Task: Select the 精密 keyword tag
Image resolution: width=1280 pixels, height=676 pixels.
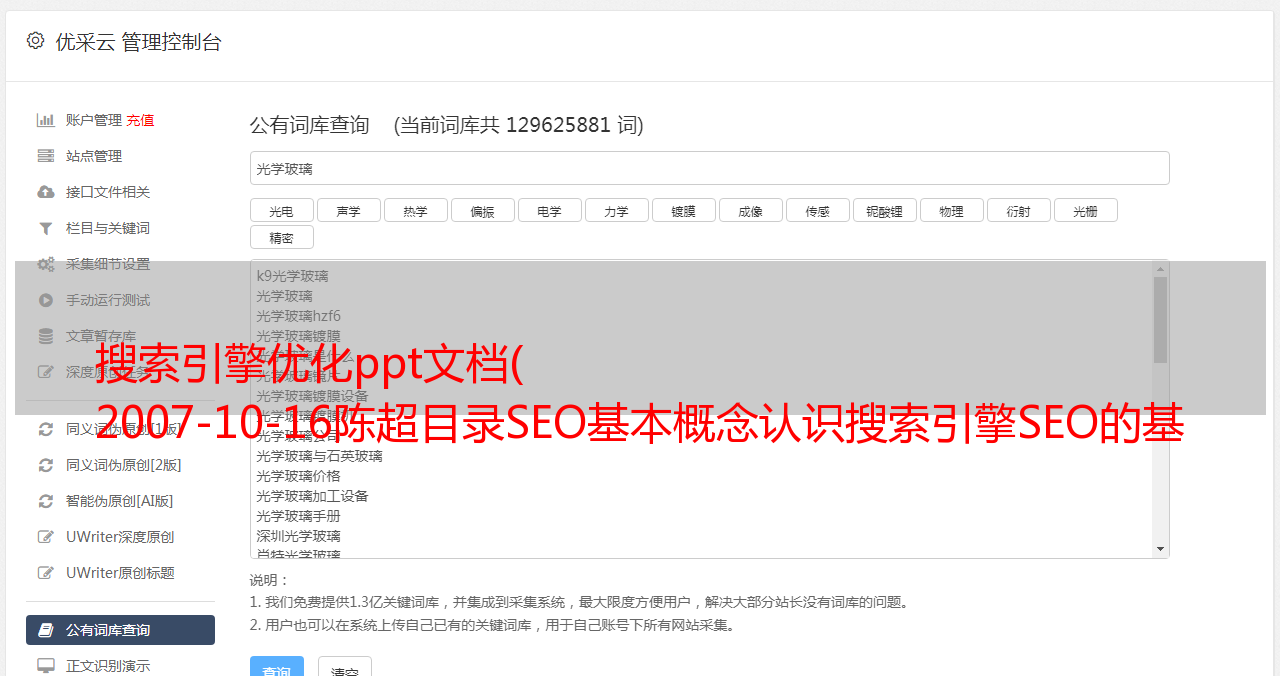Action: click(281, 237)
